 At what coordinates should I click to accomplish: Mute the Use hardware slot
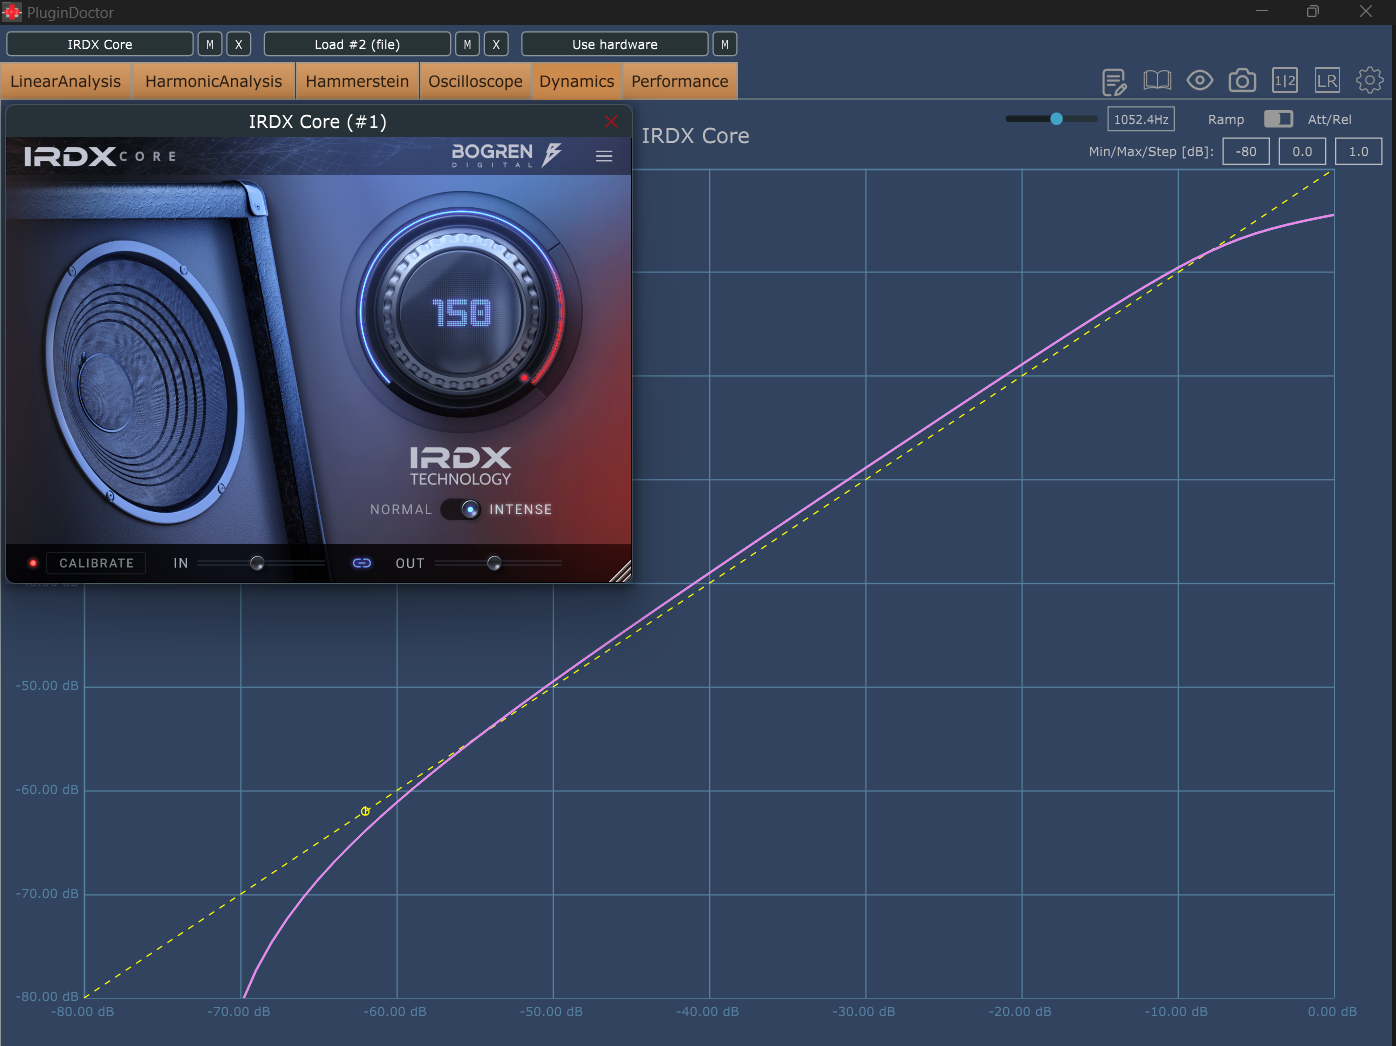[x=725, y=44]
